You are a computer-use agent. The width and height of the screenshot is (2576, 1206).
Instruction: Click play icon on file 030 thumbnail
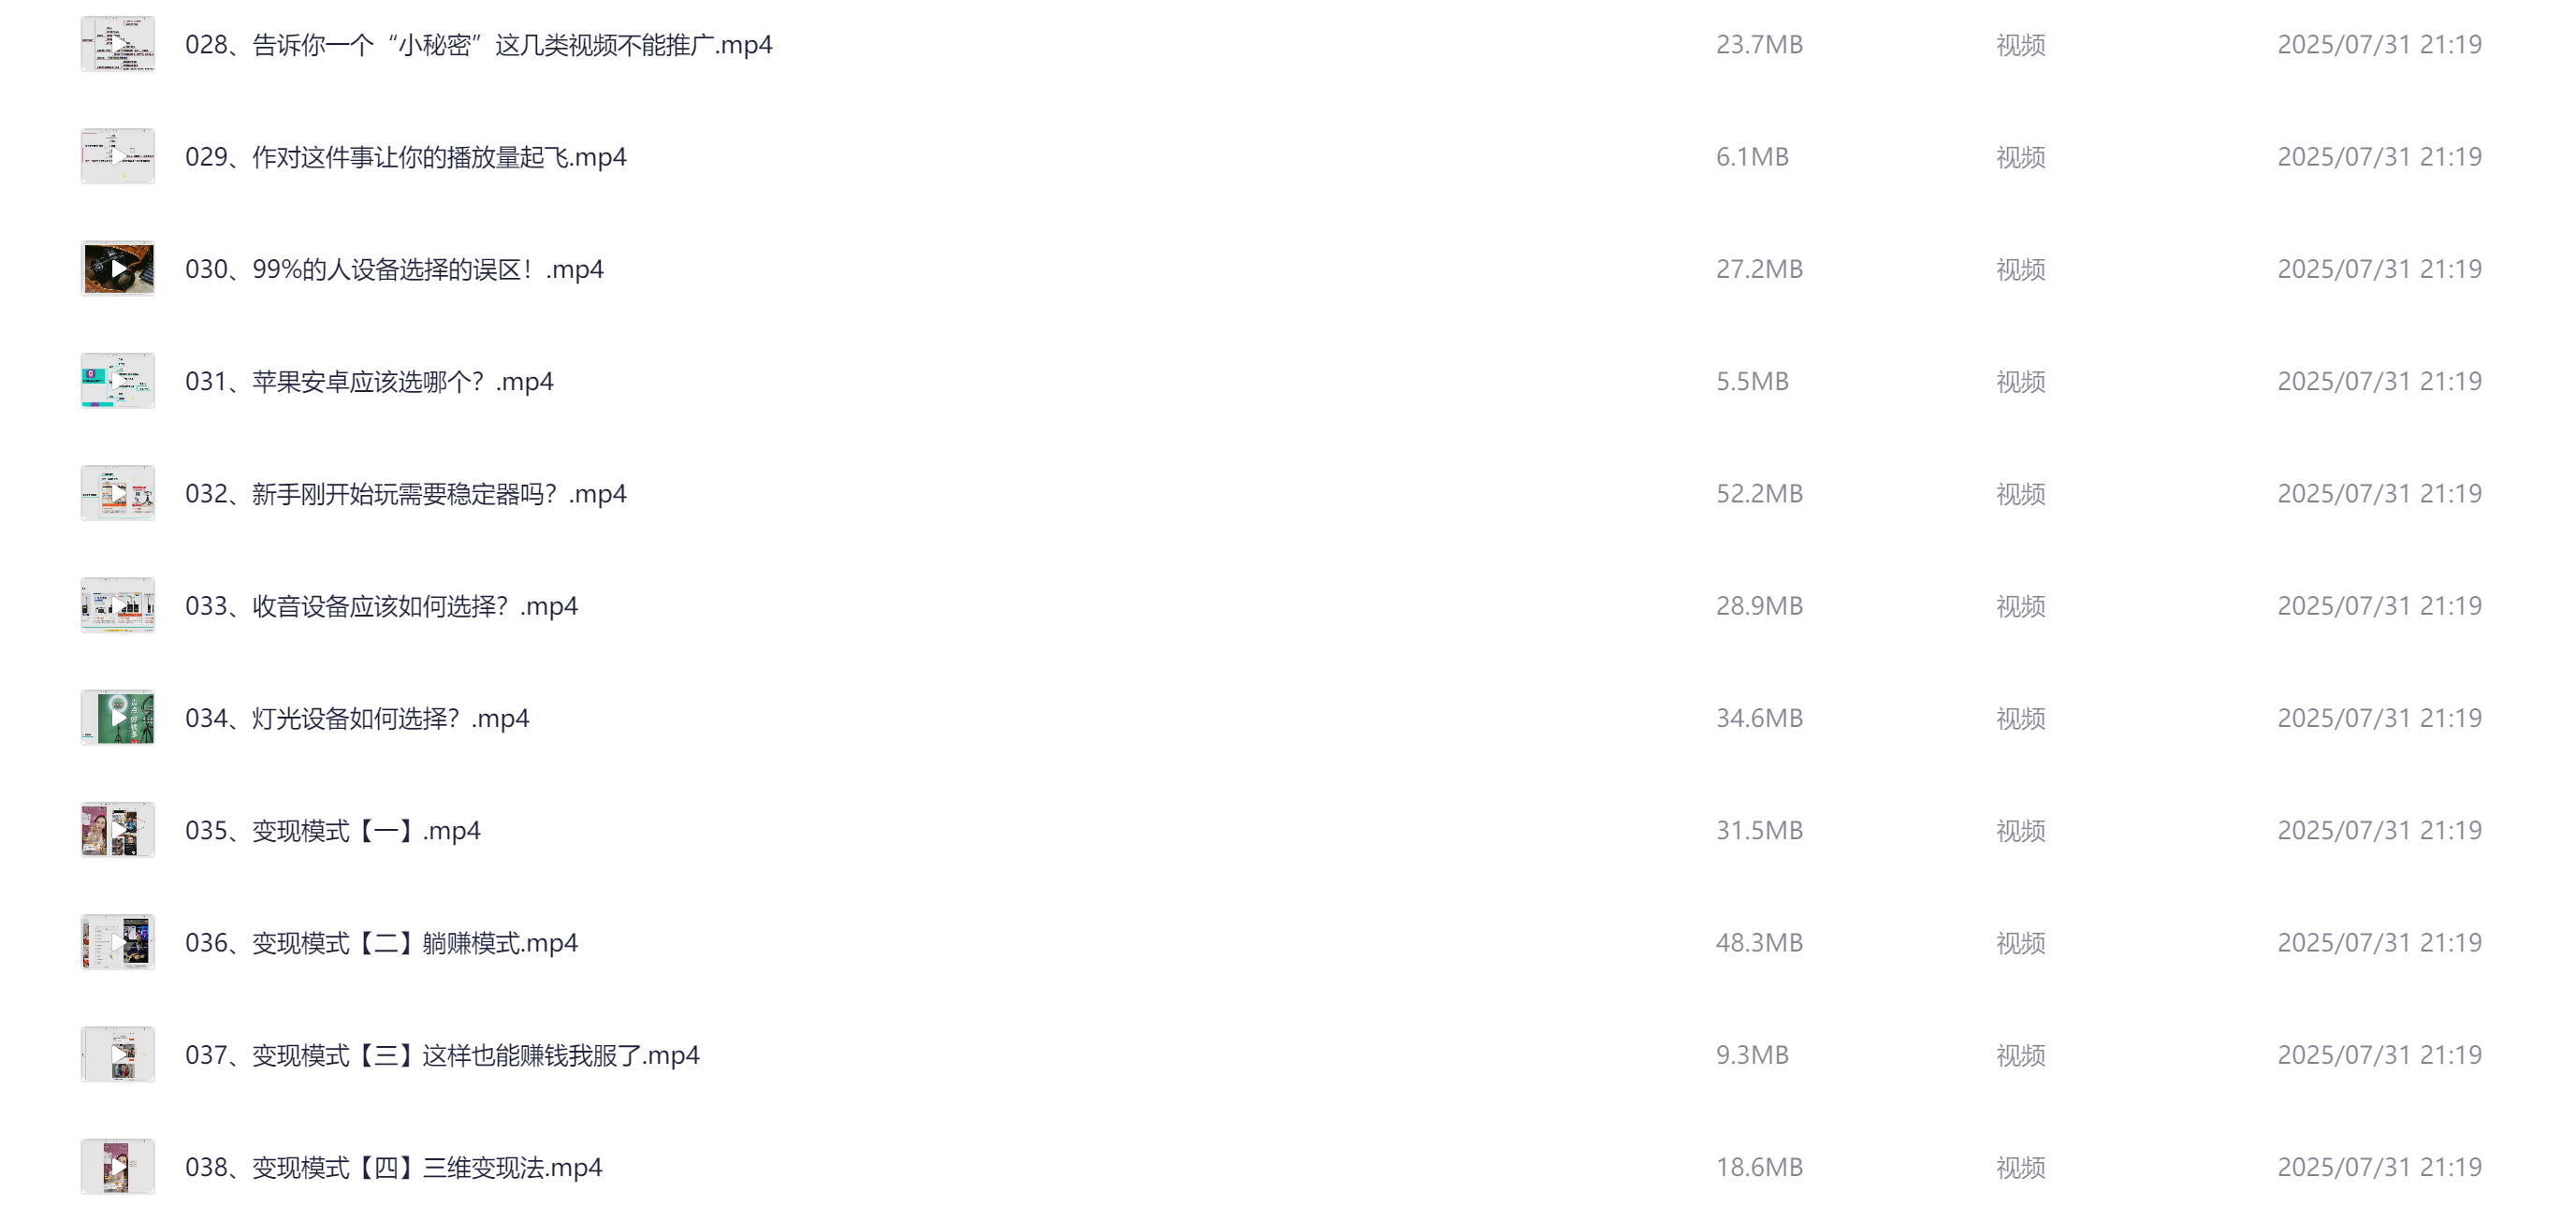pos(119,269)
